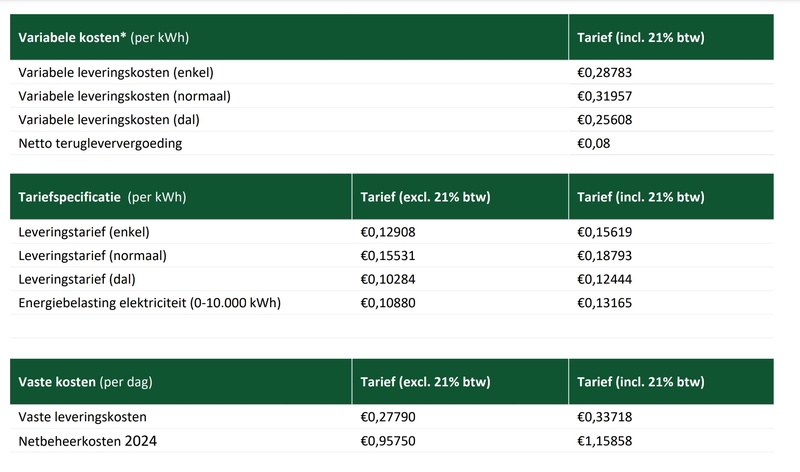Screen dimensions: 800x472
Task: Click the Variabele kosten table header
Action: point(104,38)
